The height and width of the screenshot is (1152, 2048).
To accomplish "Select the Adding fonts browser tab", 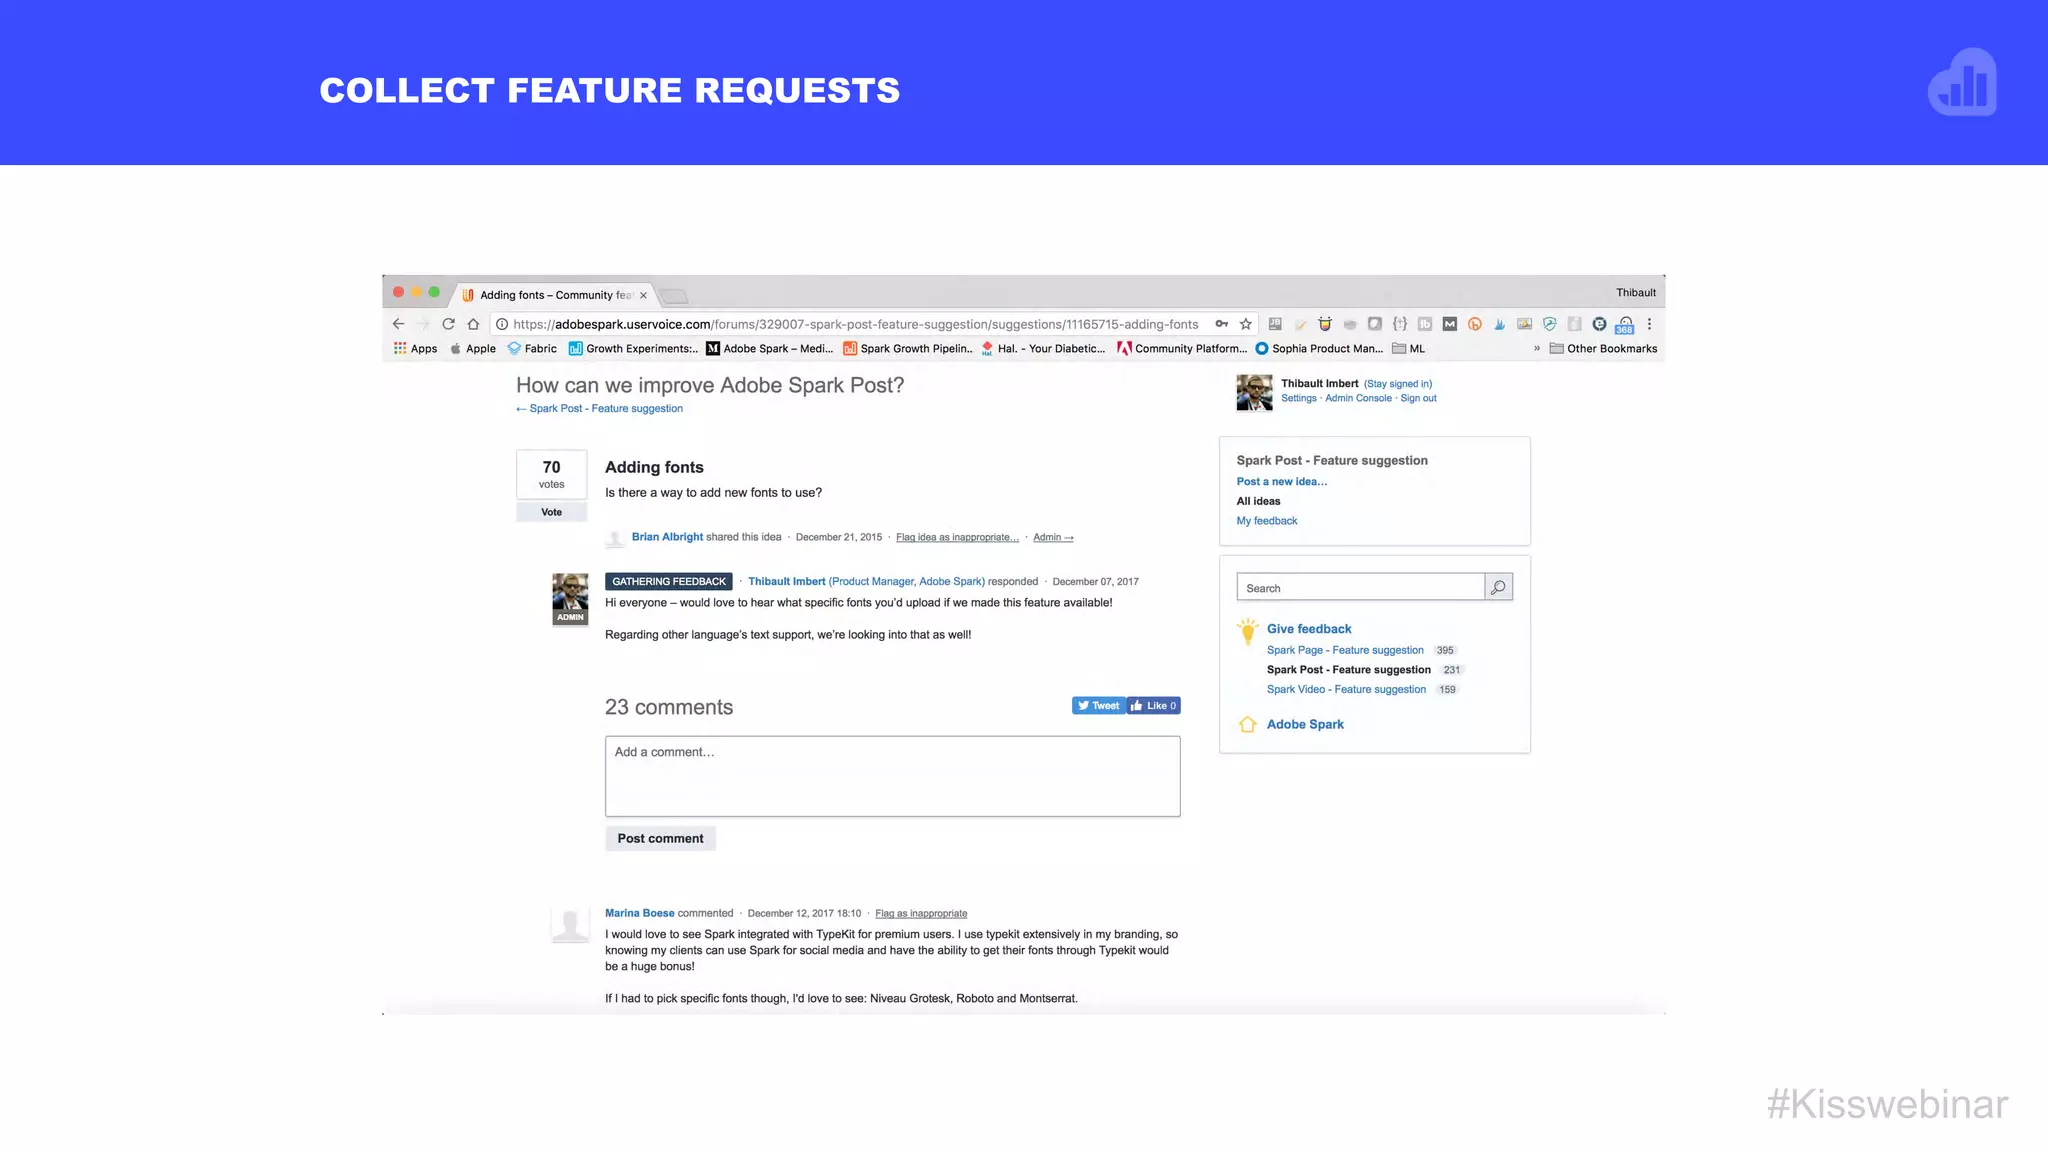I will 556,295.
